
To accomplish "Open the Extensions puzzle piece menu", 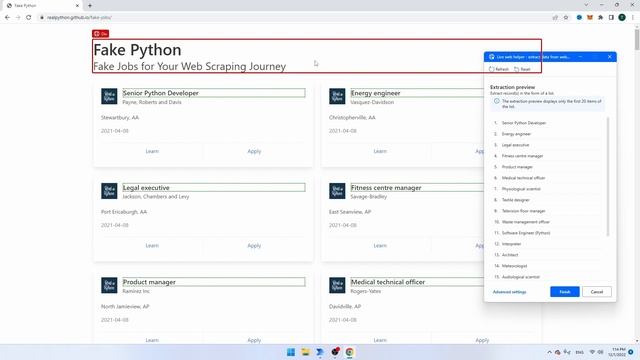I will click(x=600, y=18).
